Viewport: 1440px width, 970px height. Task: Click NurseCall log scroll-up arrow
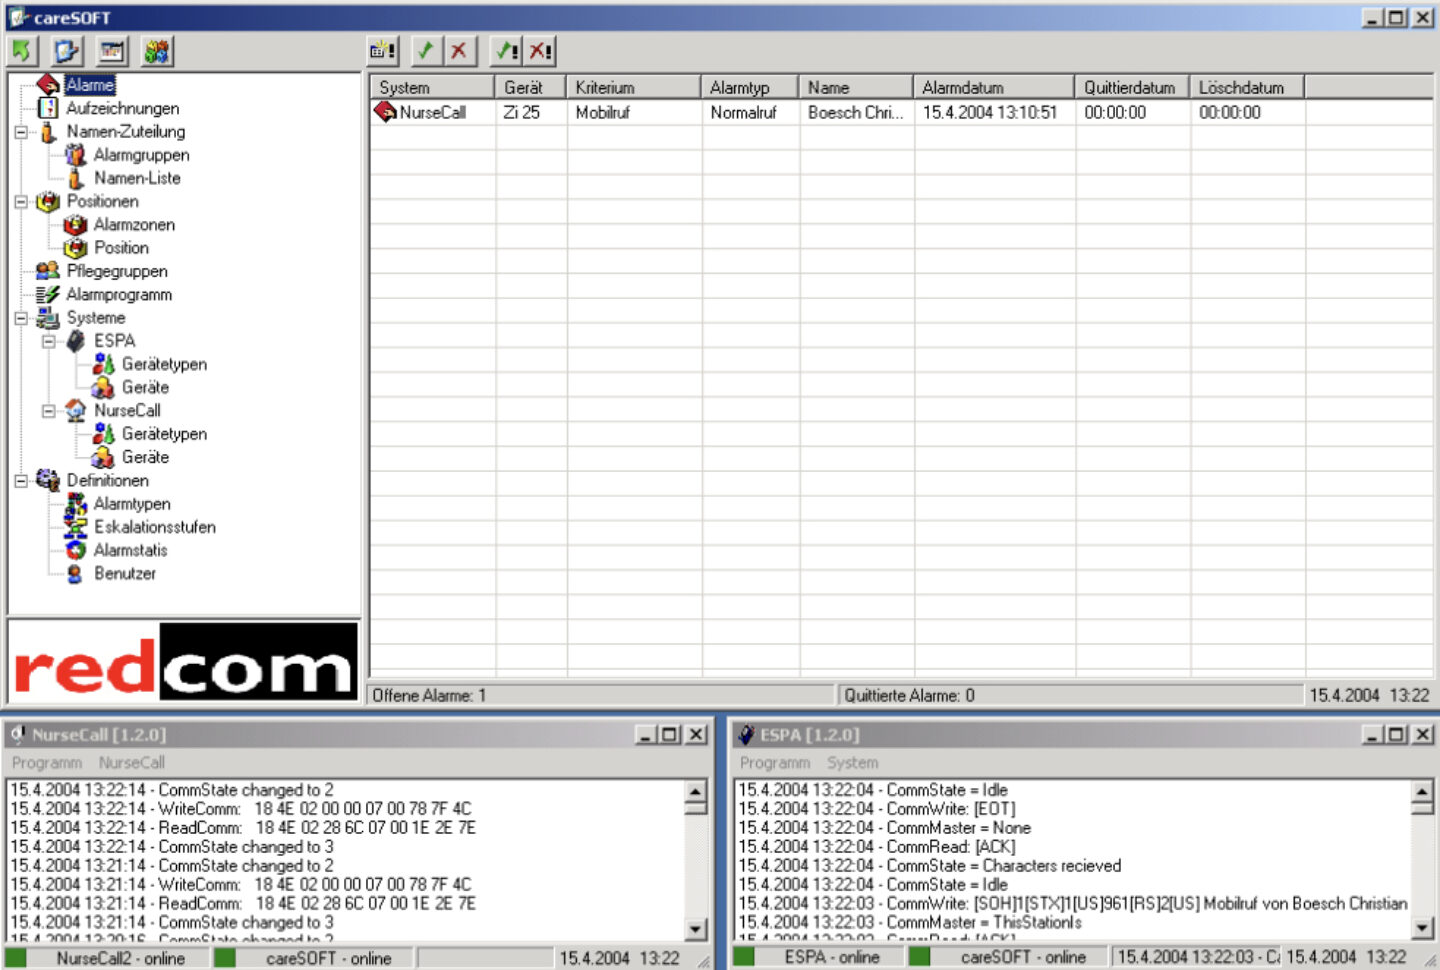(x=696, y=792)
